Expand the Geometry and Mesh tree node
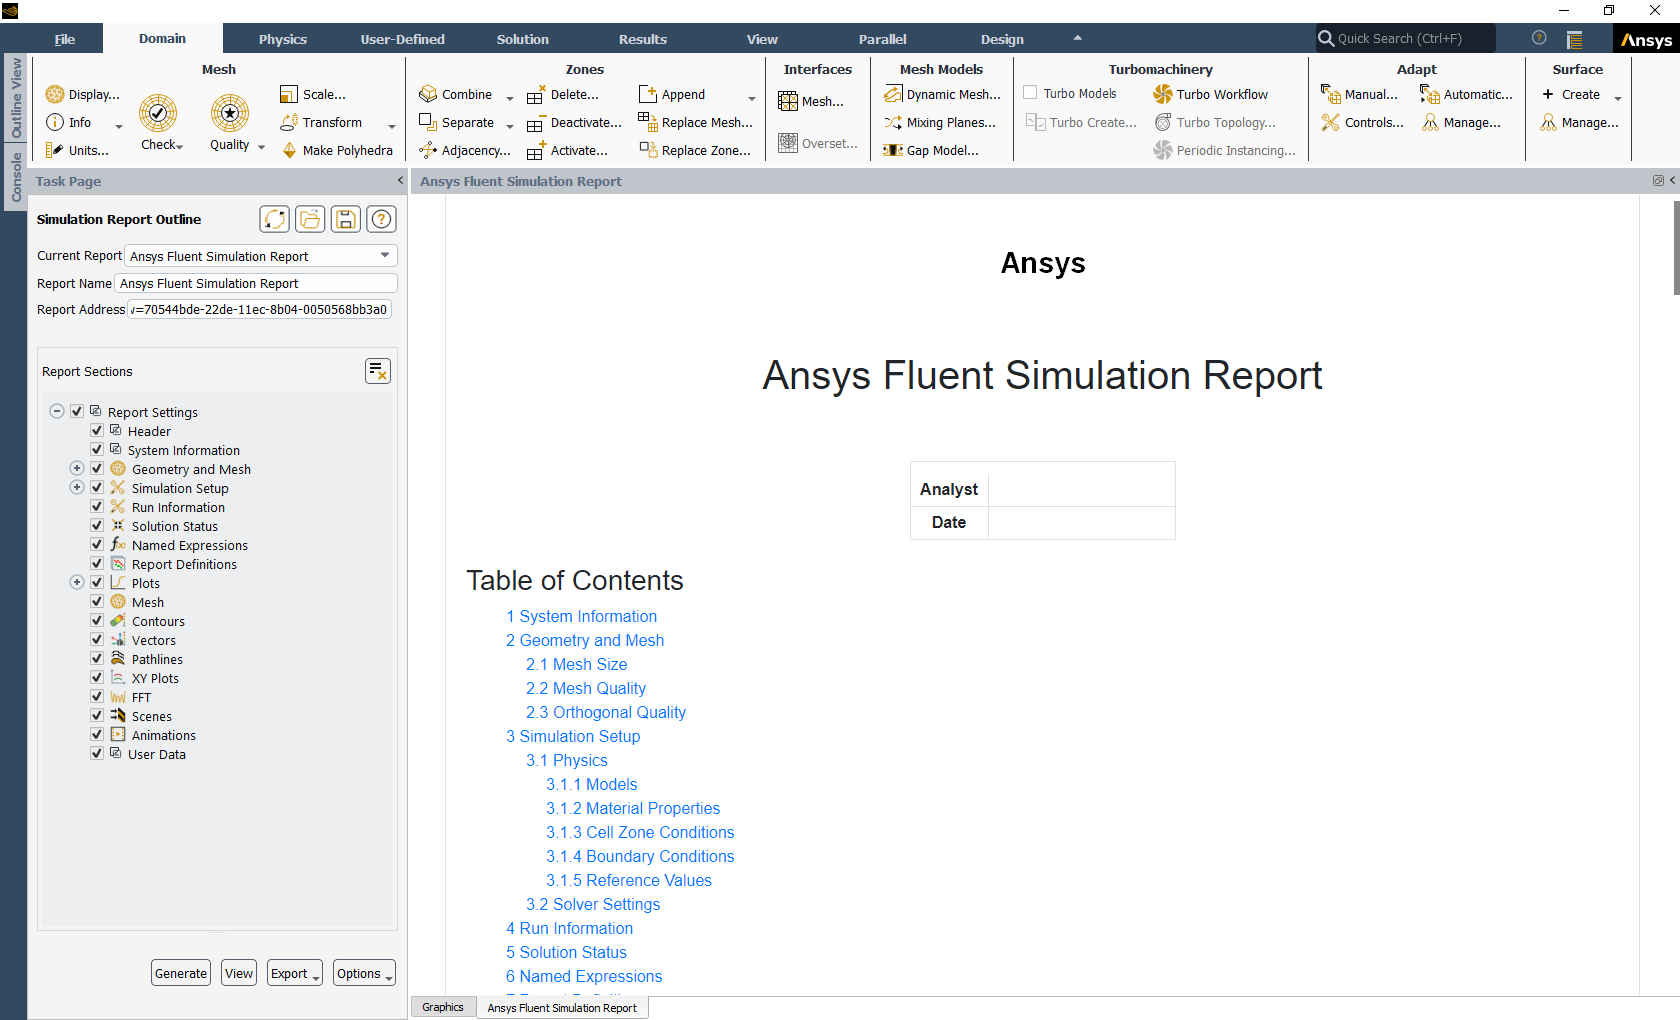This screenshot has height=1020, width=1680. [76, 467]
